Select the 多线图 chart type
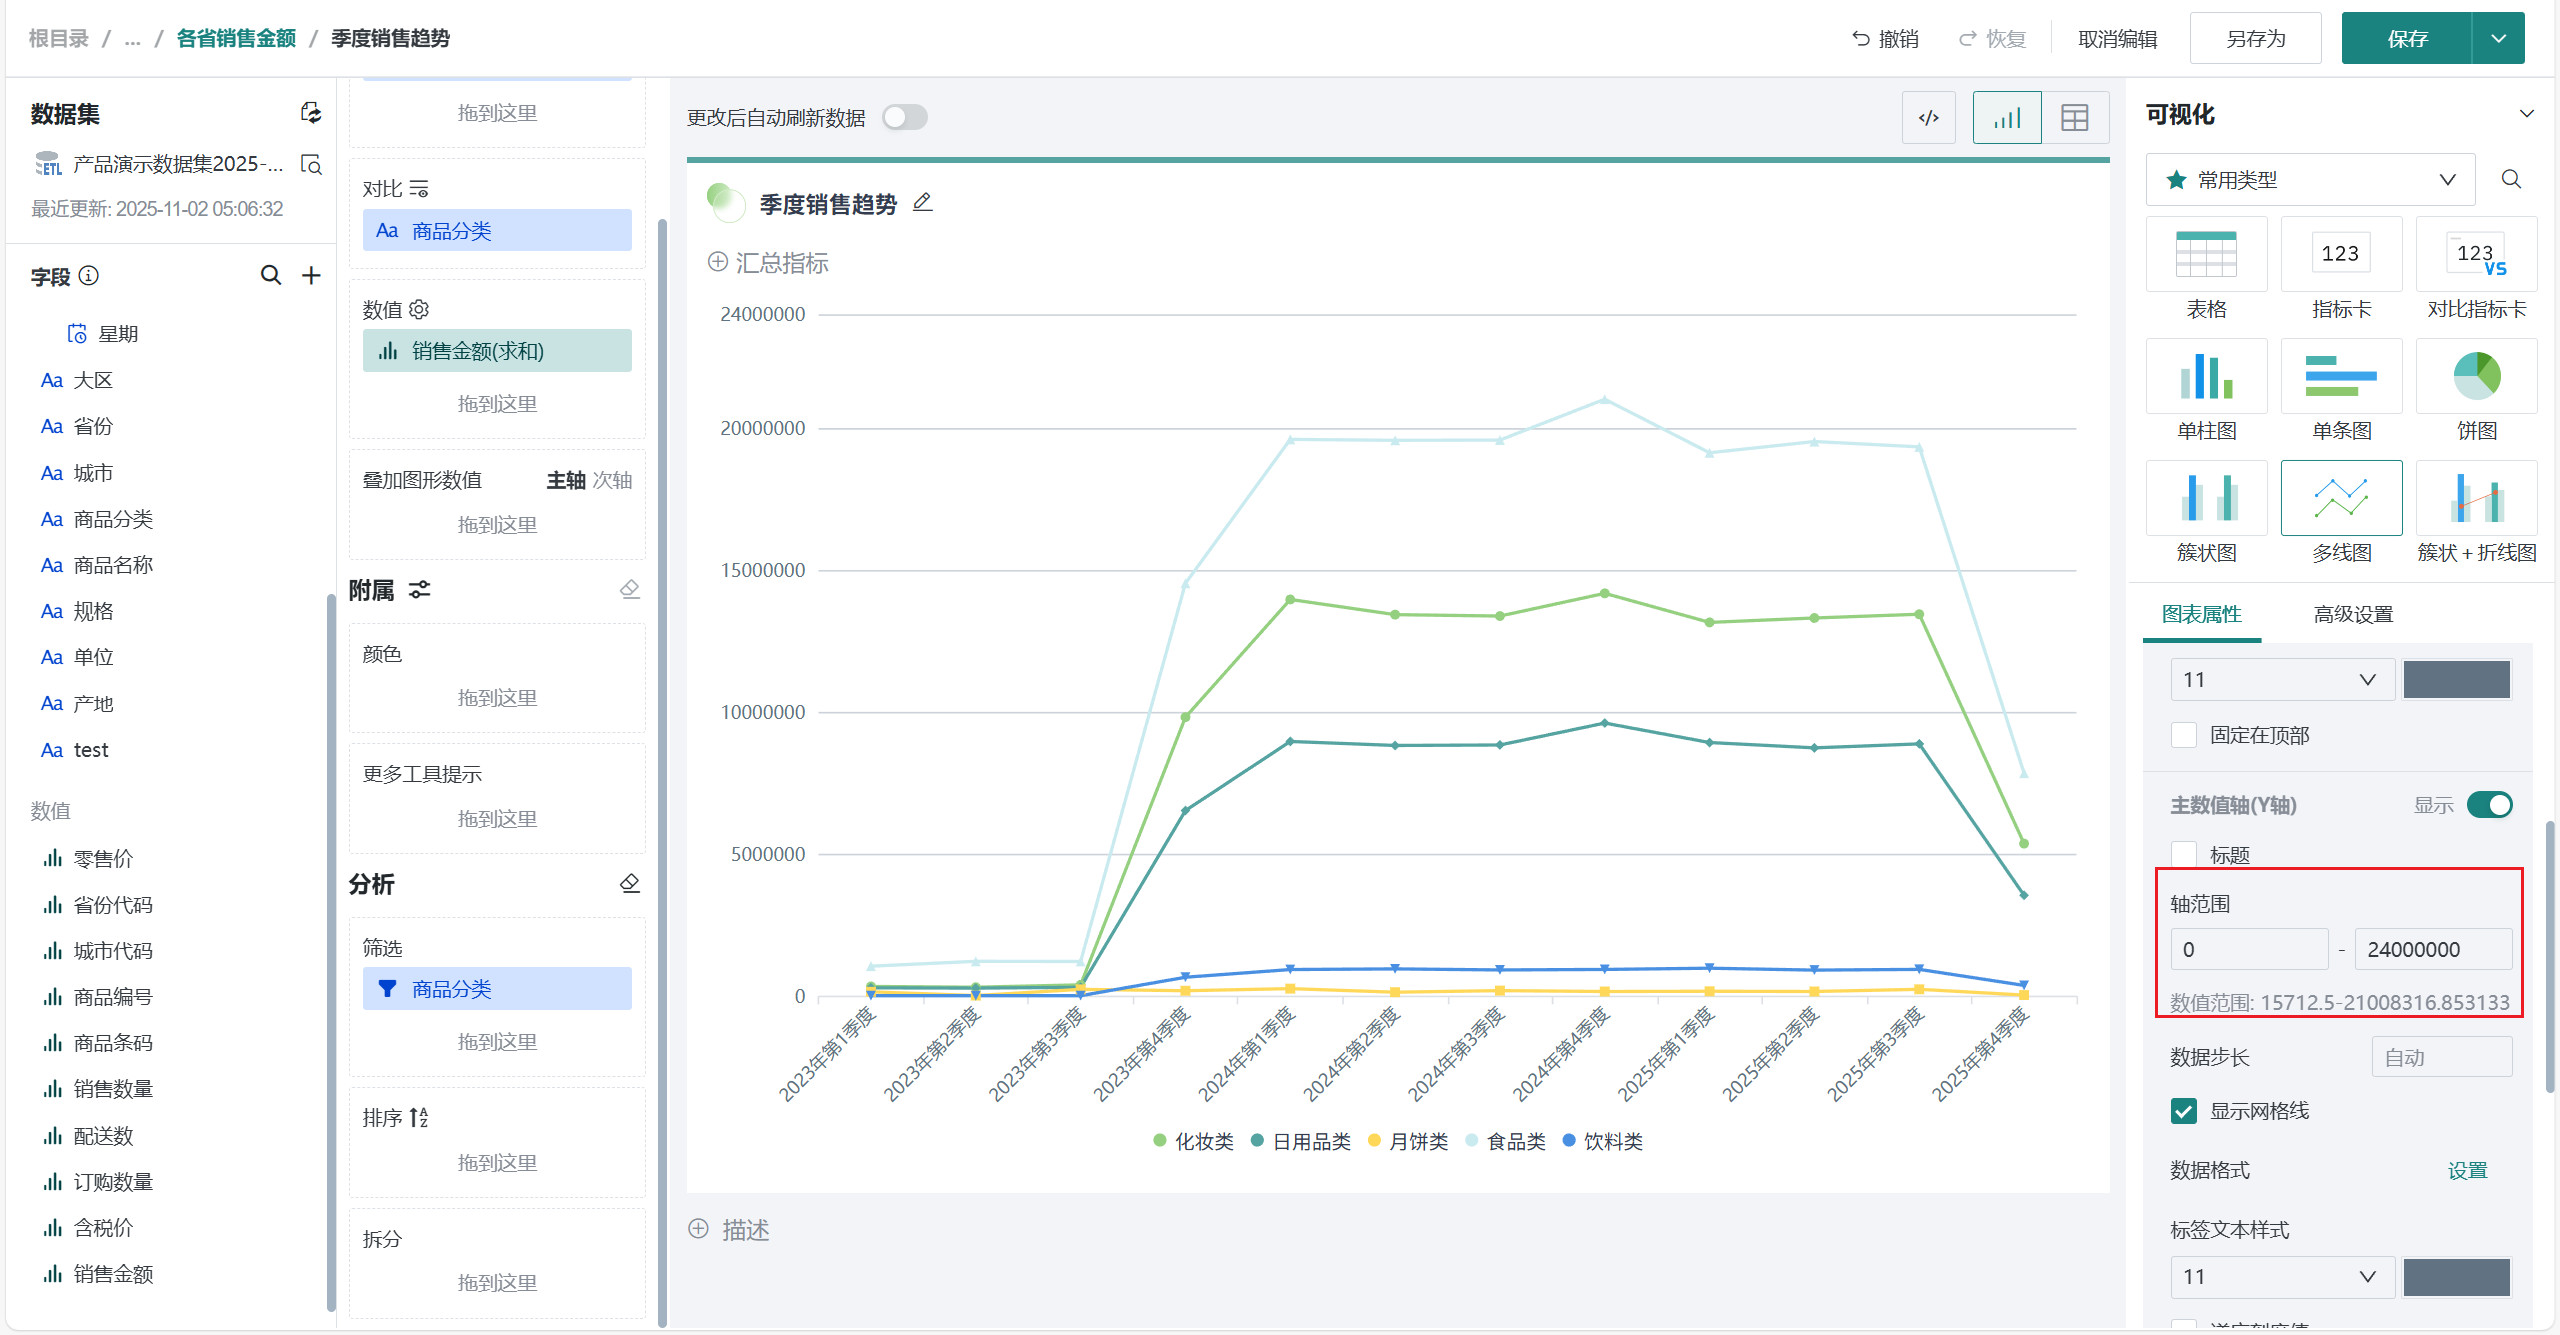This screenshot has width=2560, height=1335. [2340, 499]
